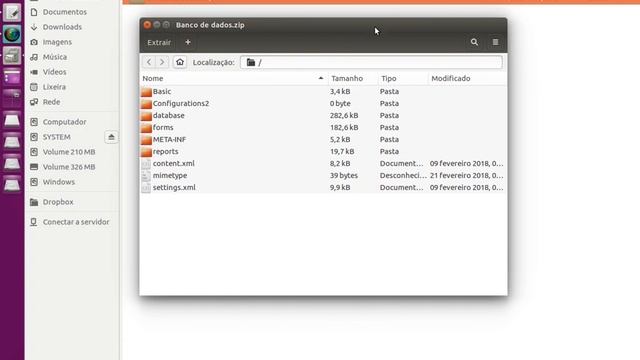Click the forms folder name

tap(163, 127)
